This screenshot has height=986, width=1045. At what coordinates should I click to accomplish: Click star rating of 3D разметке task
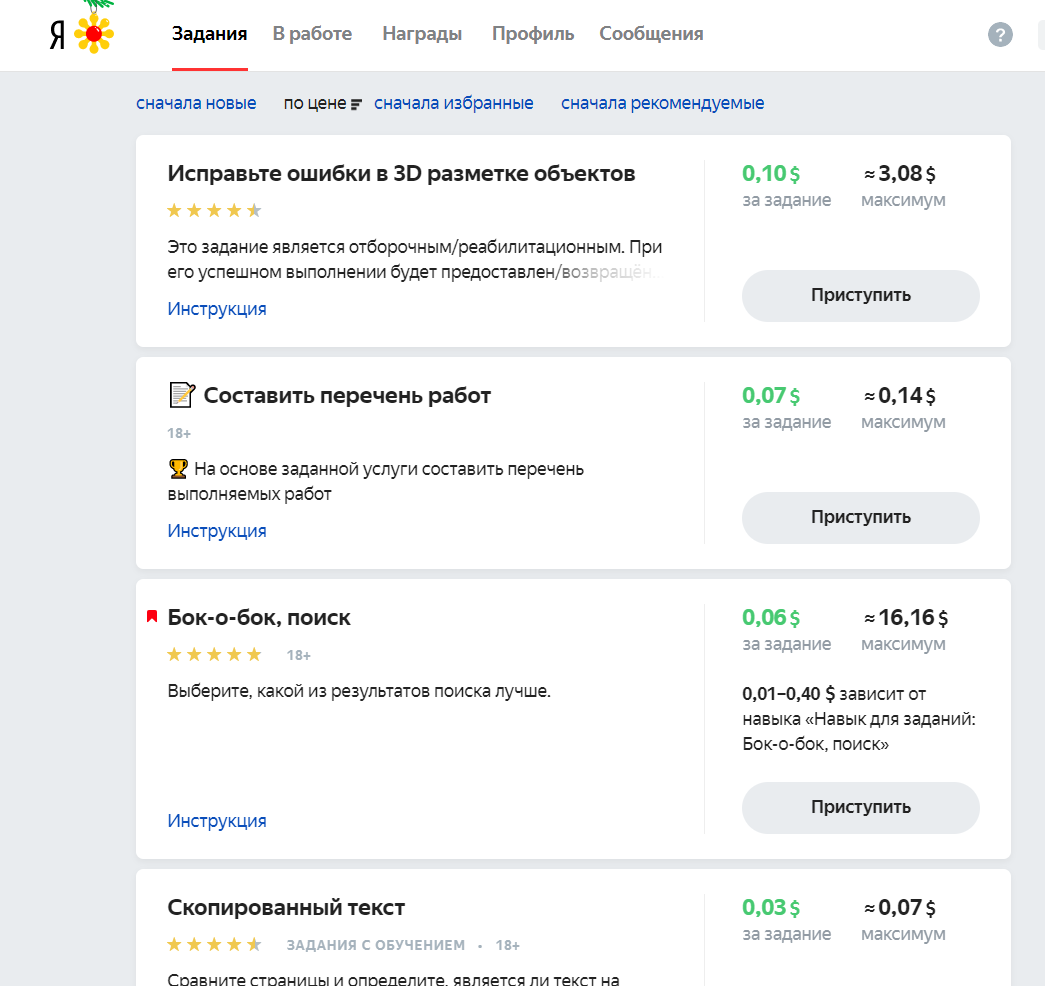[214, 210]
